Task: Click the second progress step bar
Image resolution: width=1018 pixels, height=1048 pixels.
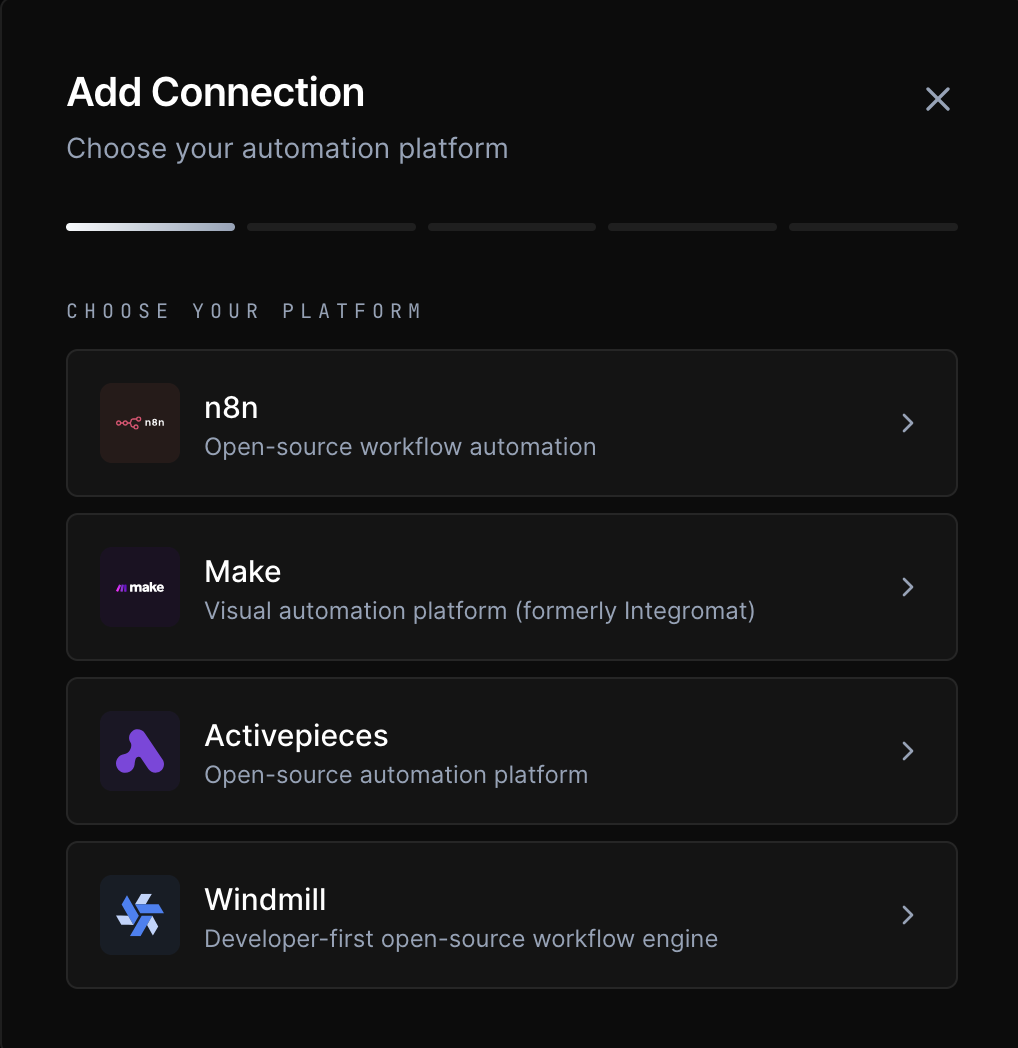Action: pyautogui.click(x=331, y=227)
